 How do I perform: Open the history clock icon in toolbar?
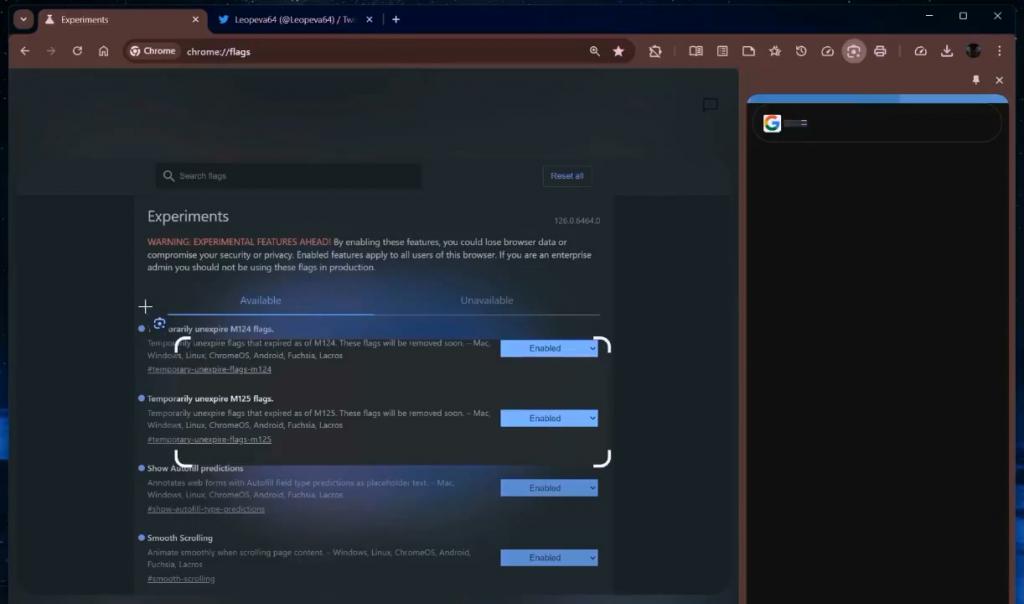tap(801, 51)
